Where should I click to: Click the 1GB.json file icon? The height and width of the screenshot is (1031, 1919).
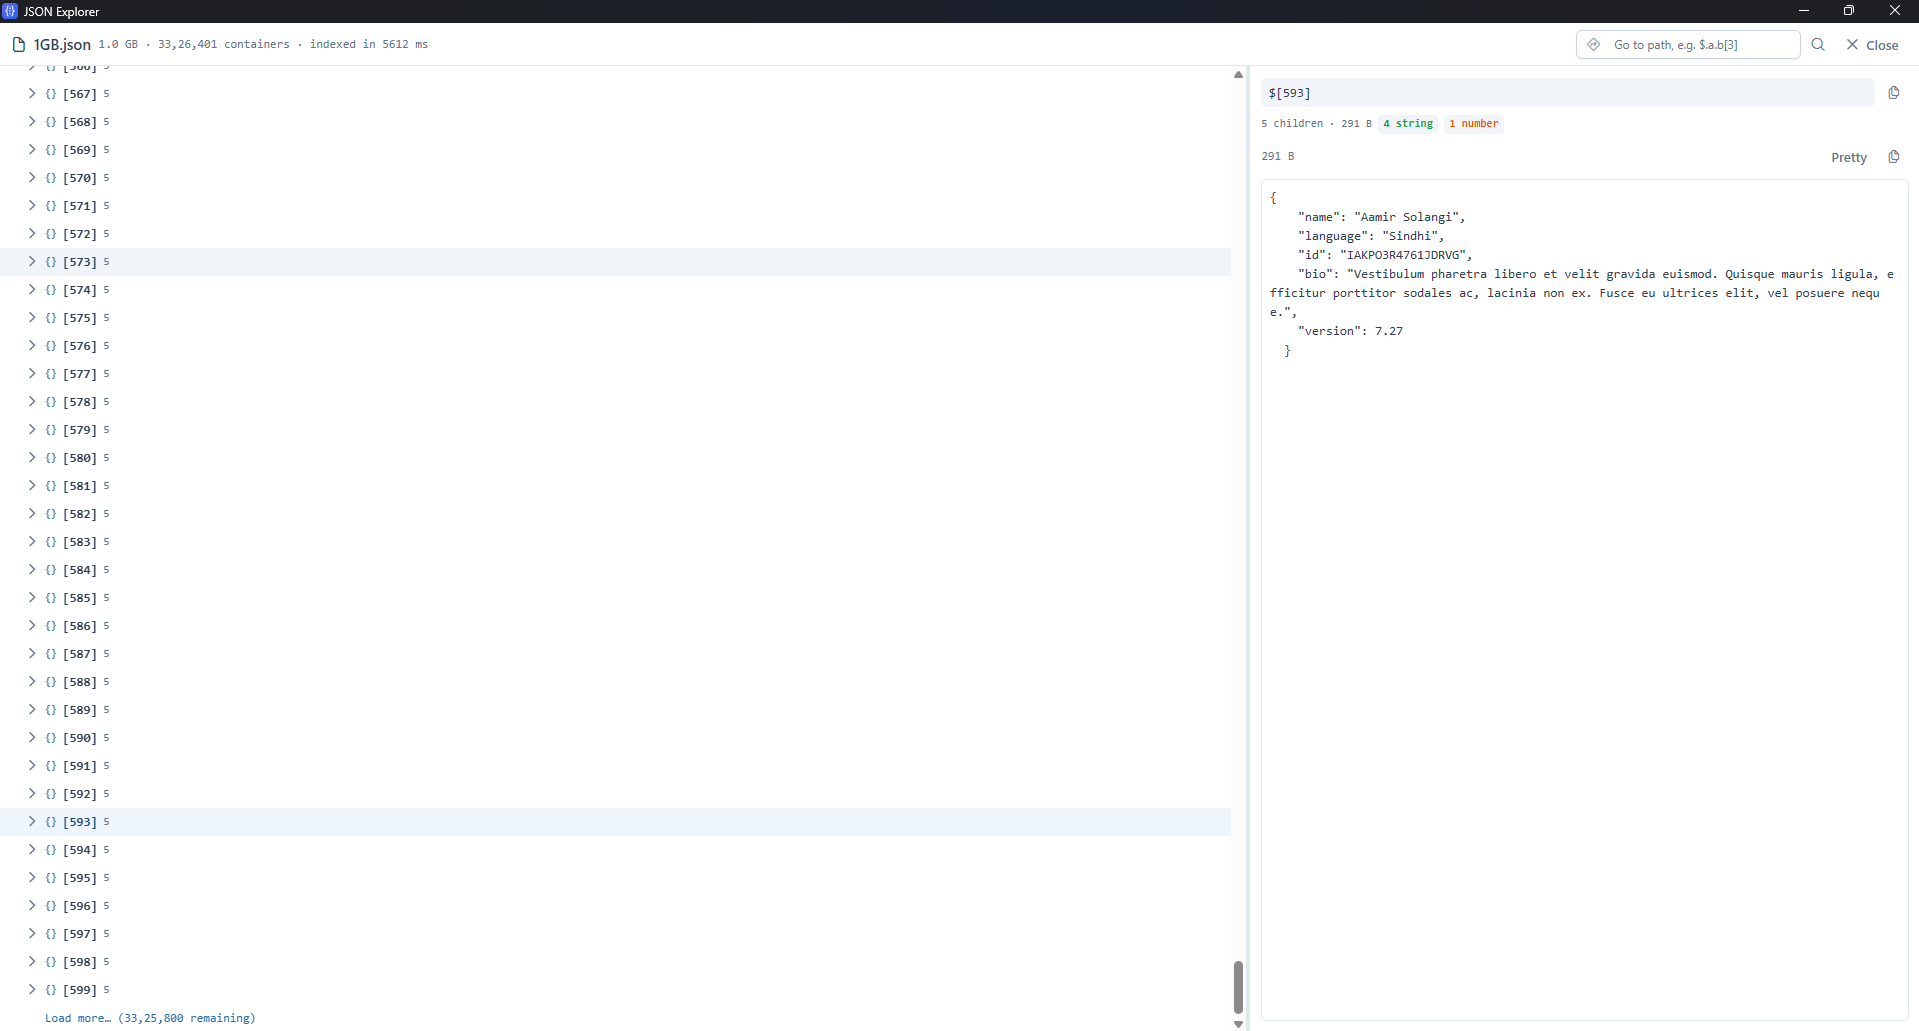click(18, 44)
